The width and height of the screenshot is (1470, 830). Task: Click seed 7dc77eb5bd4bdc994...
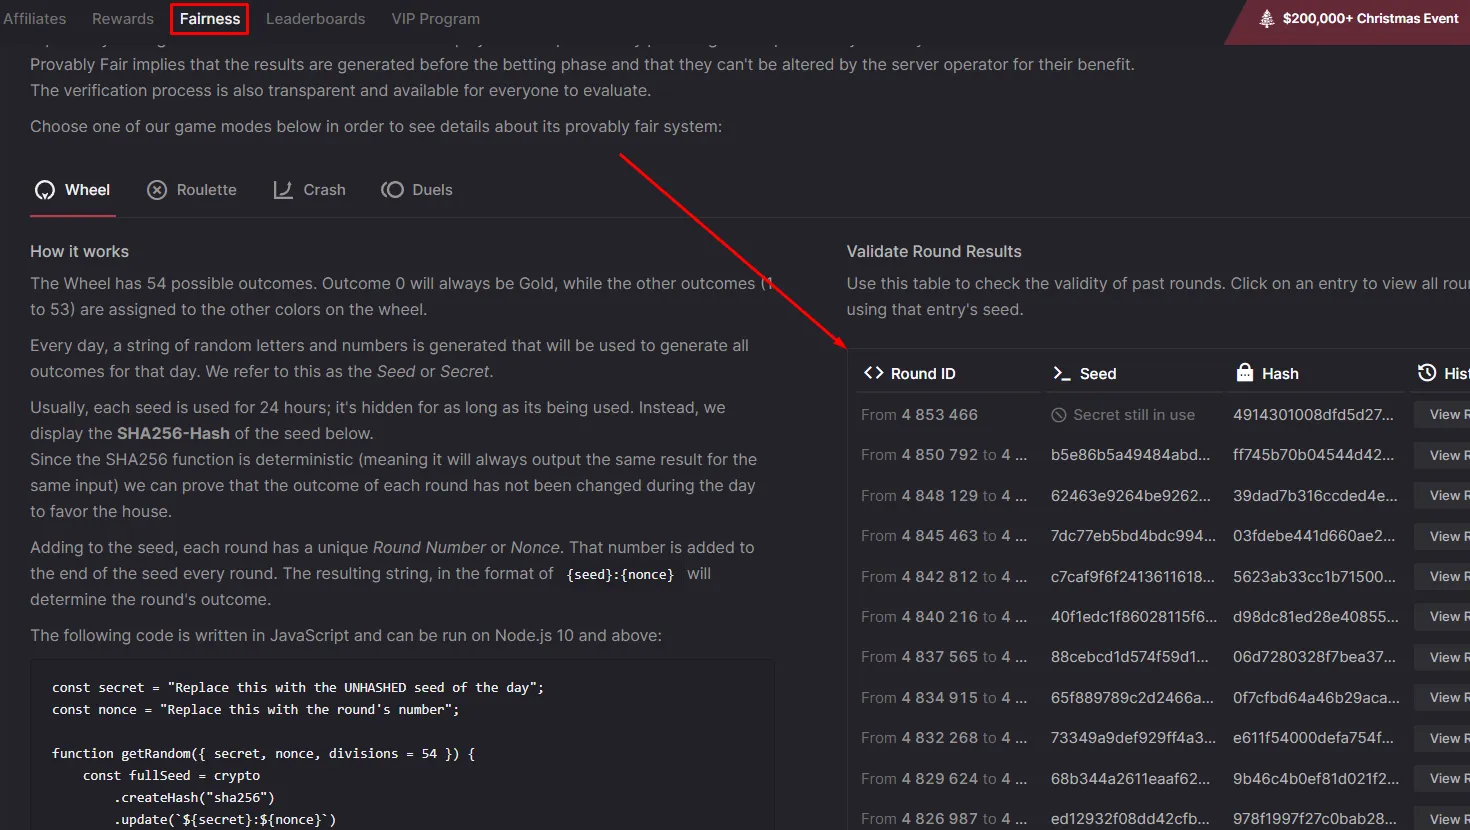click(1133, 536)
